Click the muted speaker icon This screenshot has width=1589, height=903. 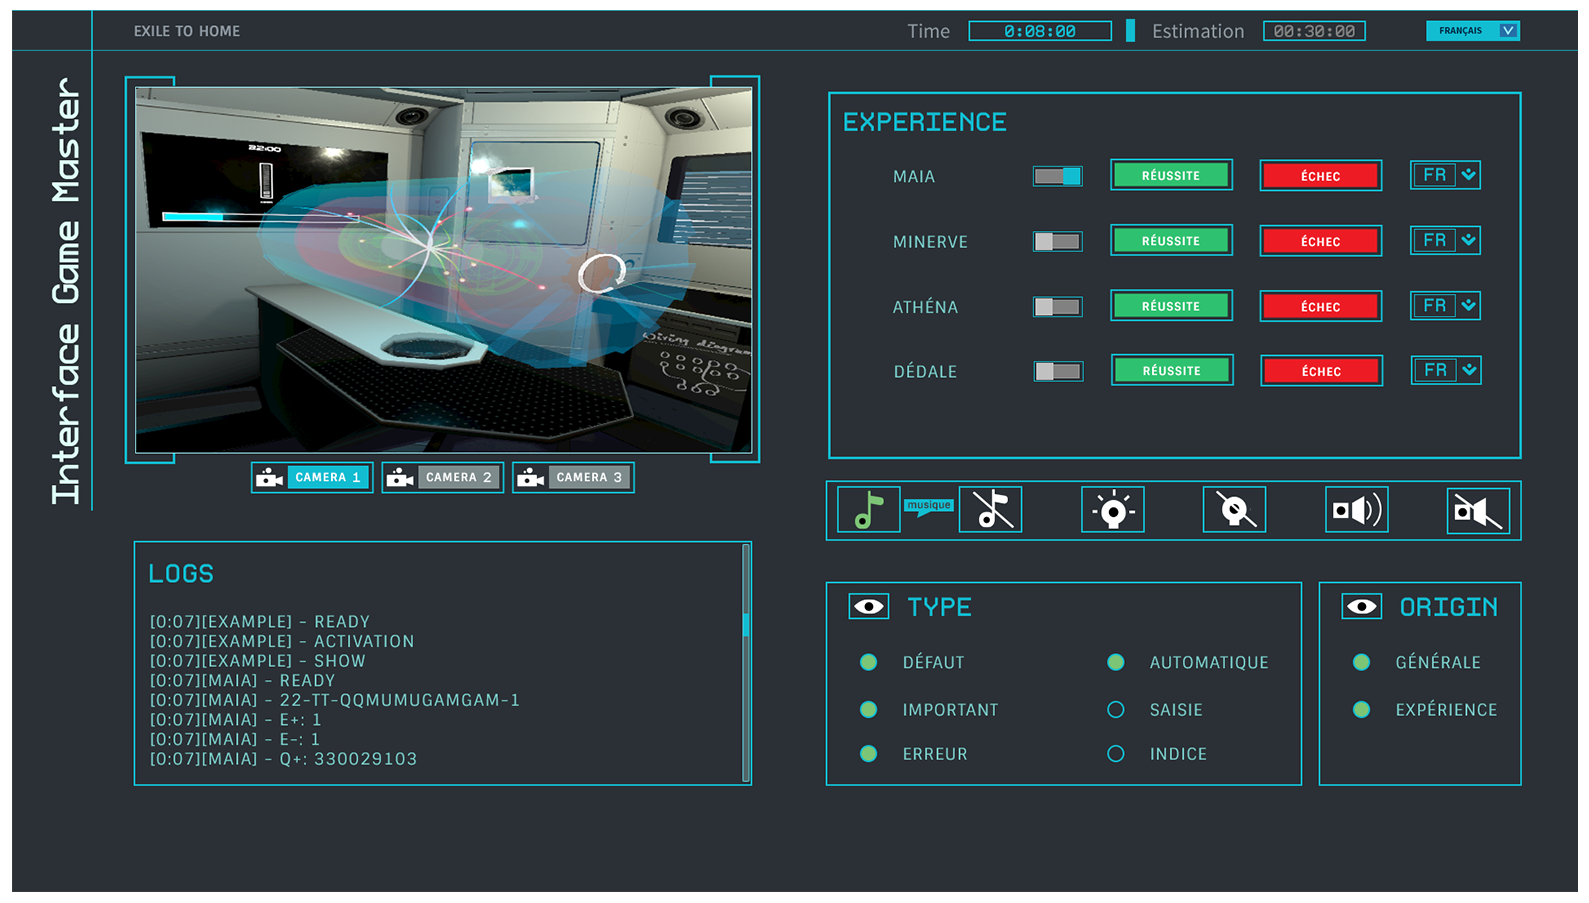pyautogui.click(x=1477, y=511)
